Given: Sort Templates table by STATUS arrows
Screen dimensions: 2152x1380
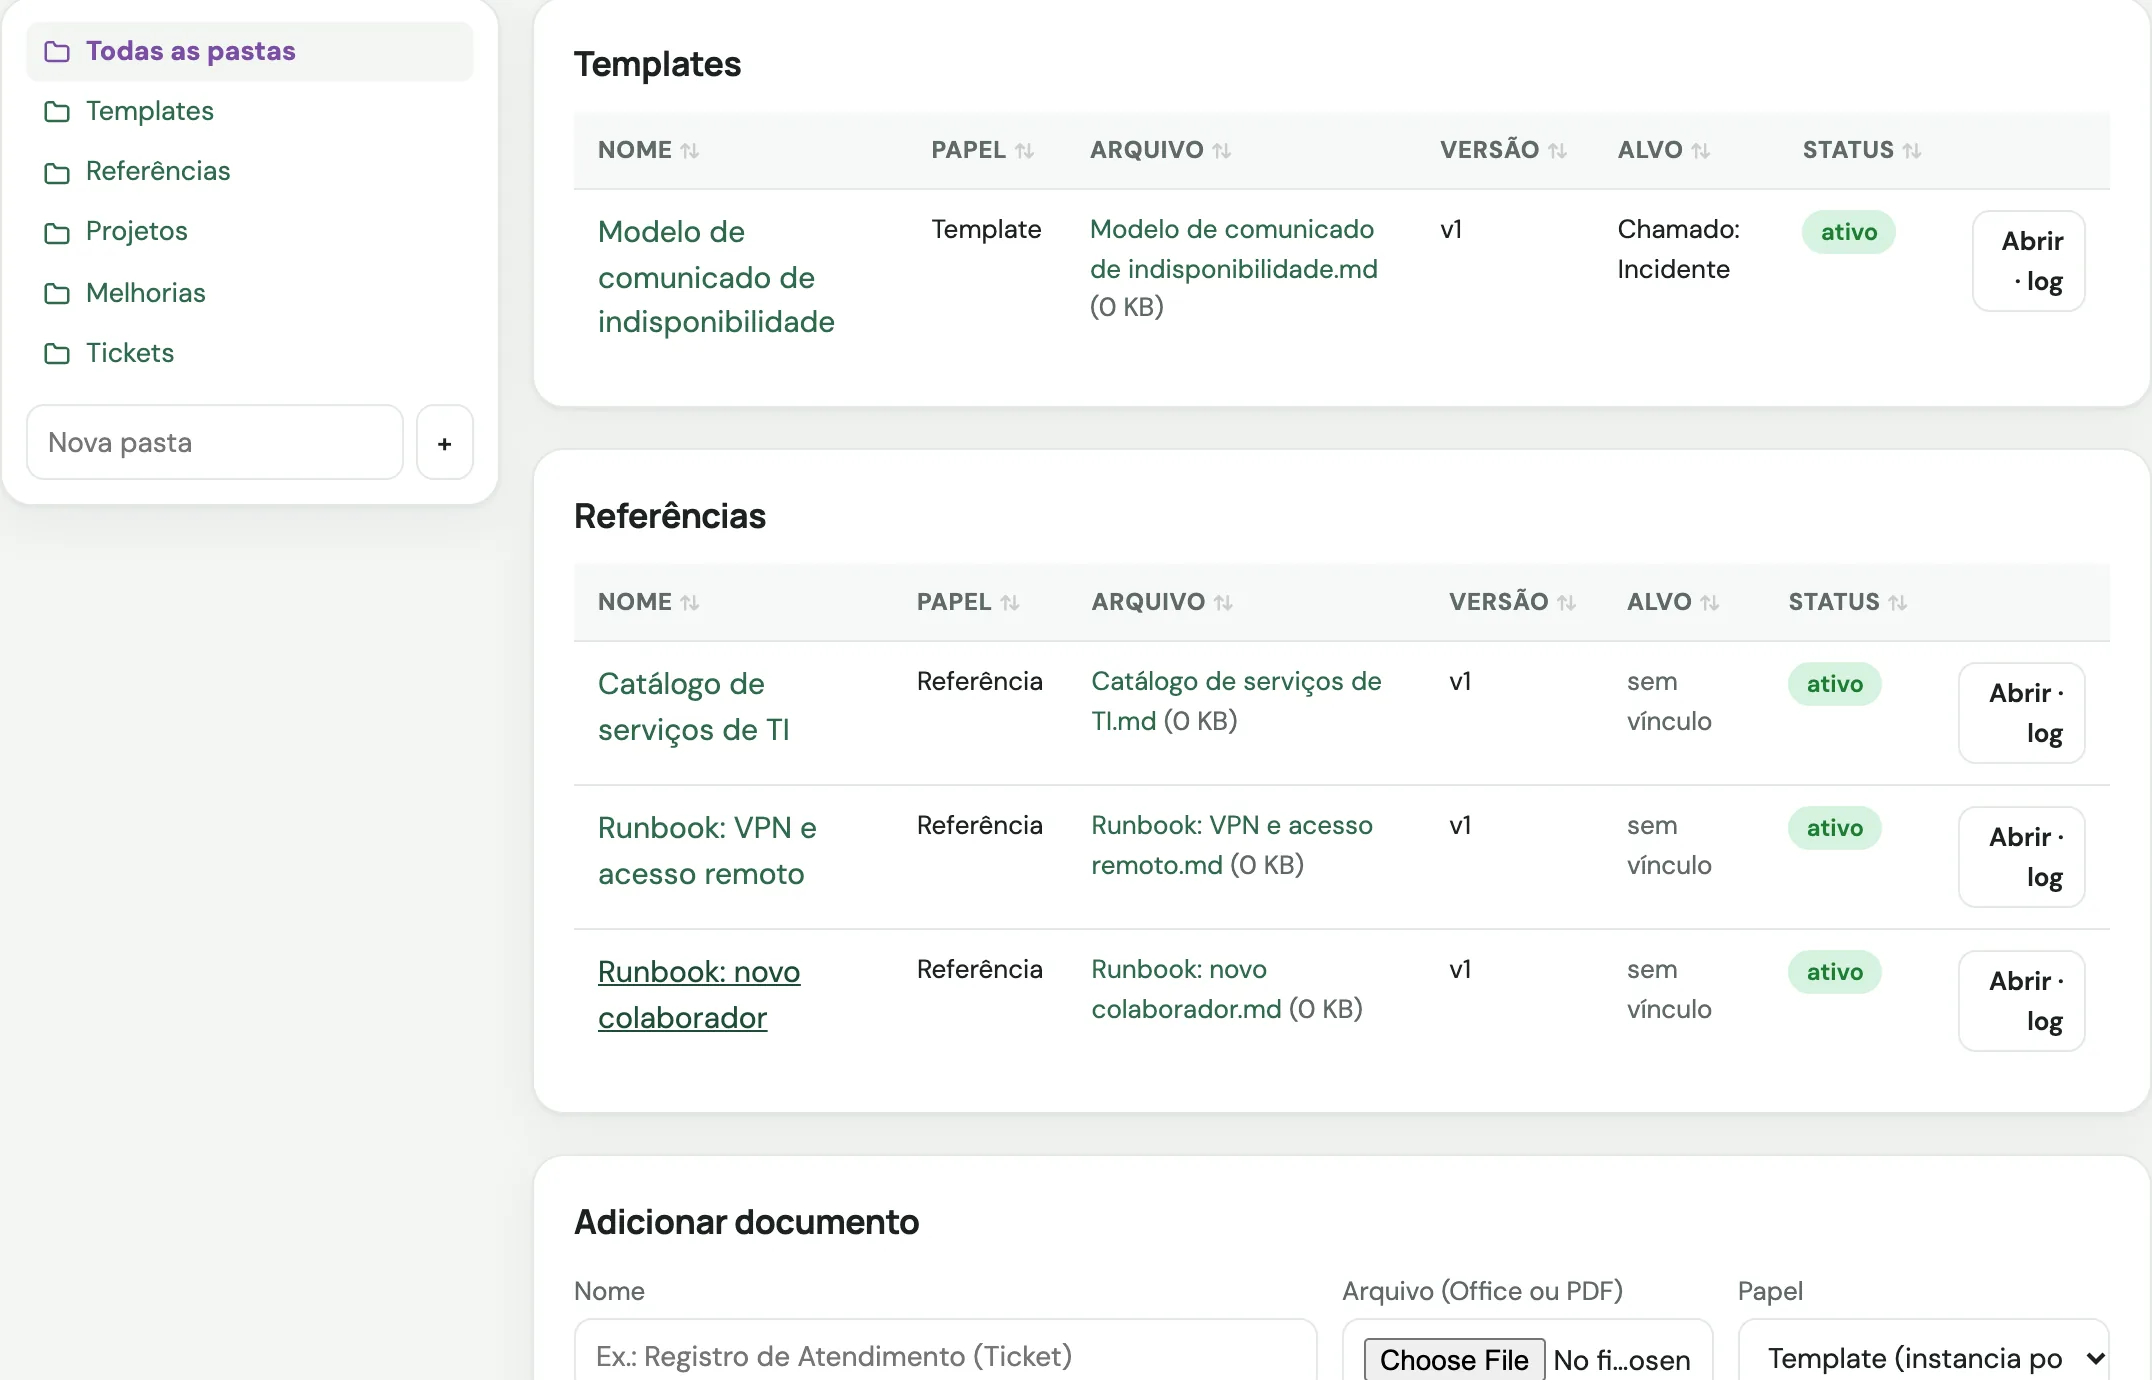Looking at the screenshot, I should point(1912,150).
